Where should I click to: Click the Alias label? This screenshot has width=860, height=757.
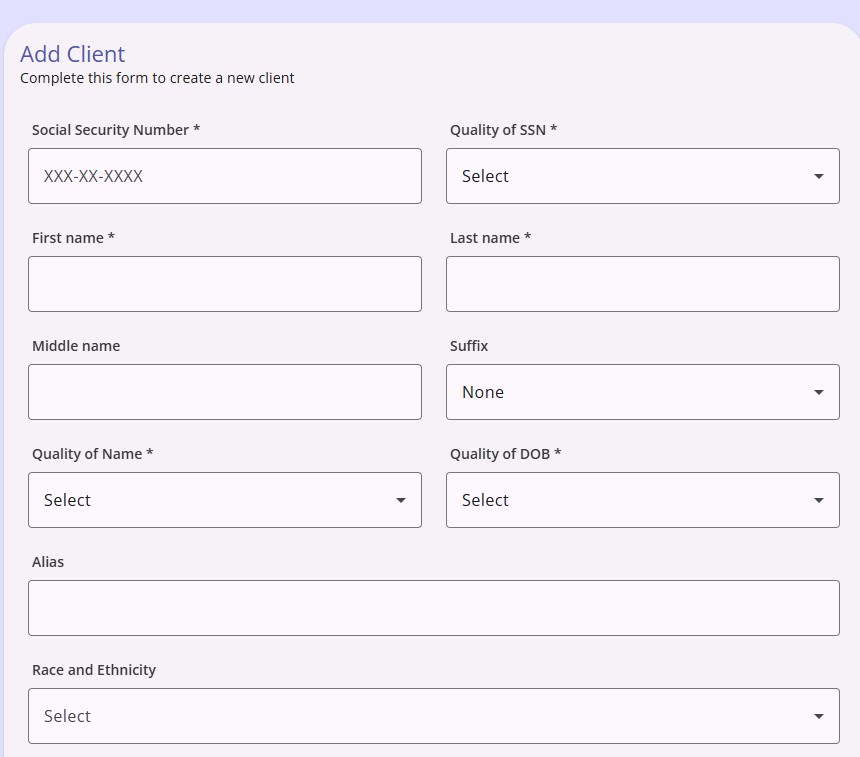coord(48,562)
